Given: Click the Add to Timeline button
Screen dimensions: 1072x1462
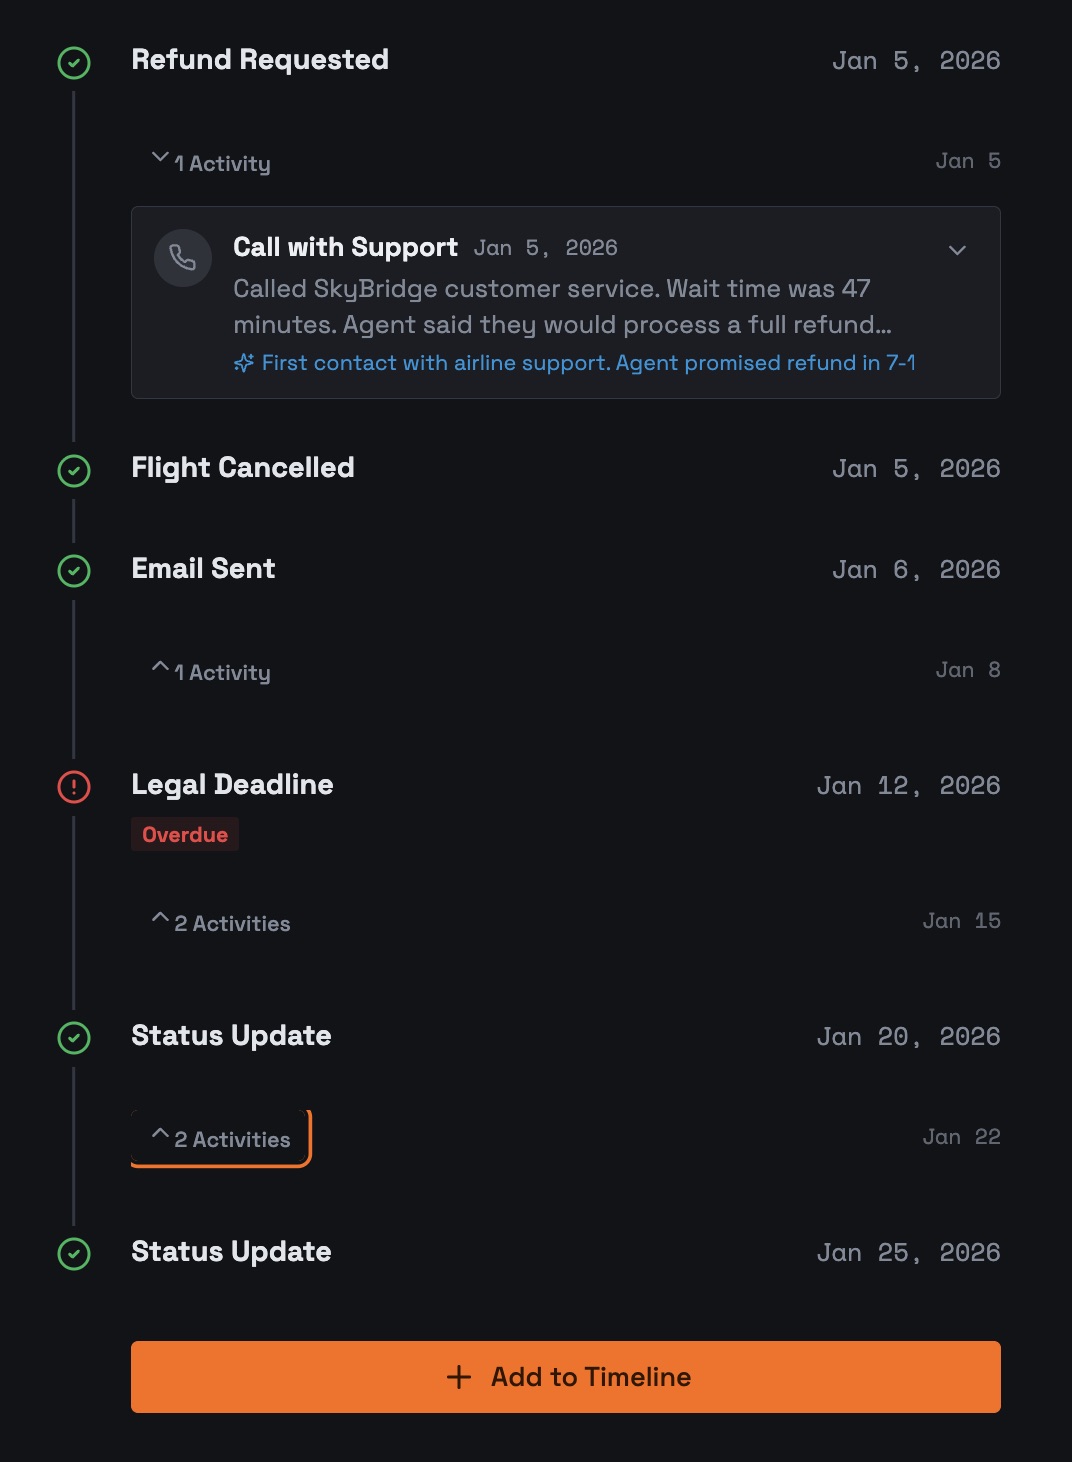Looking at the screenshot, I should 566,1377.
